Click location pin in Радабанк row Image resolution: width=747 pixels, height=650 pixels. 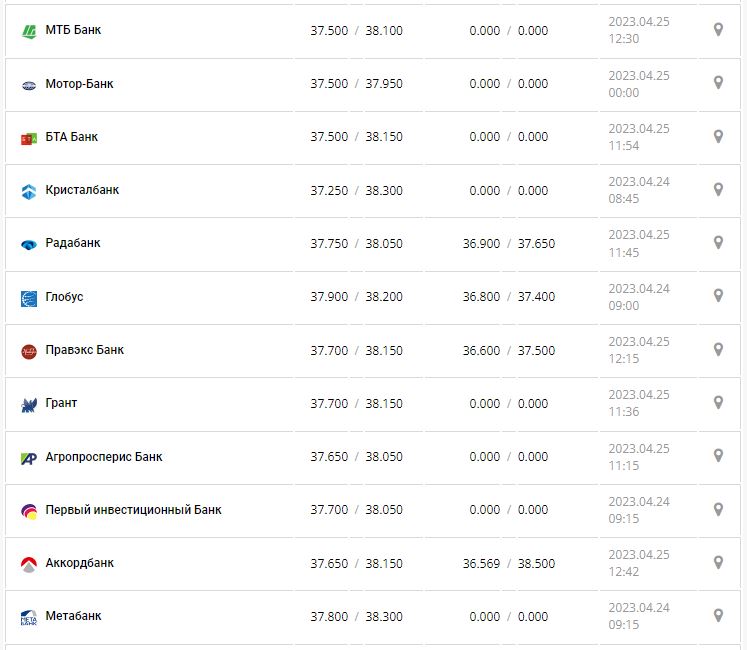(x=718, y=243)
